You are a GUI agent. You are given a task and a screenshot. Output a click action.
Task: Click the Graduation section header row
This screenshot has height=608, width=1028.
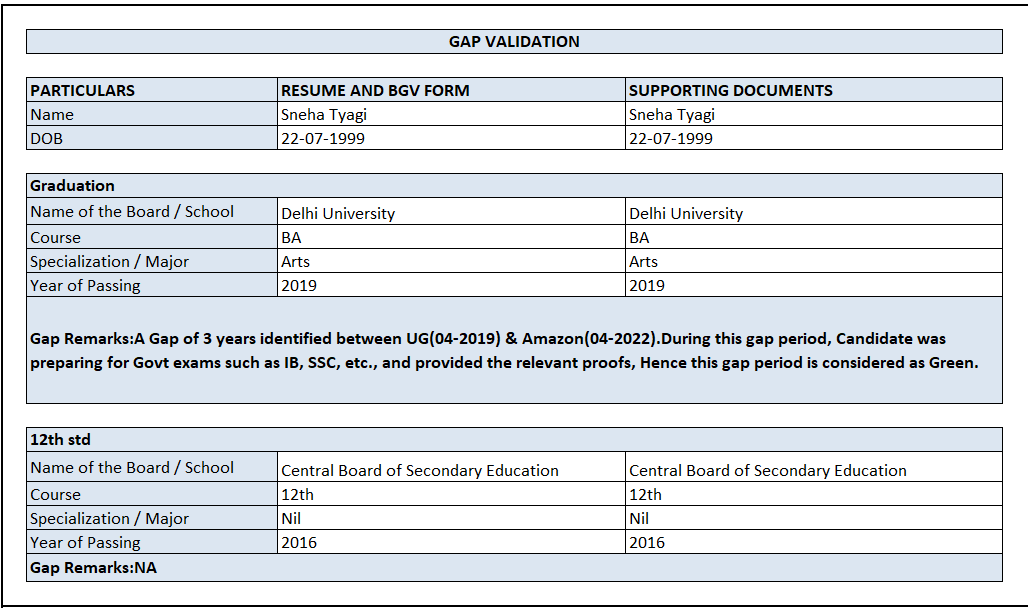point(514,186)
